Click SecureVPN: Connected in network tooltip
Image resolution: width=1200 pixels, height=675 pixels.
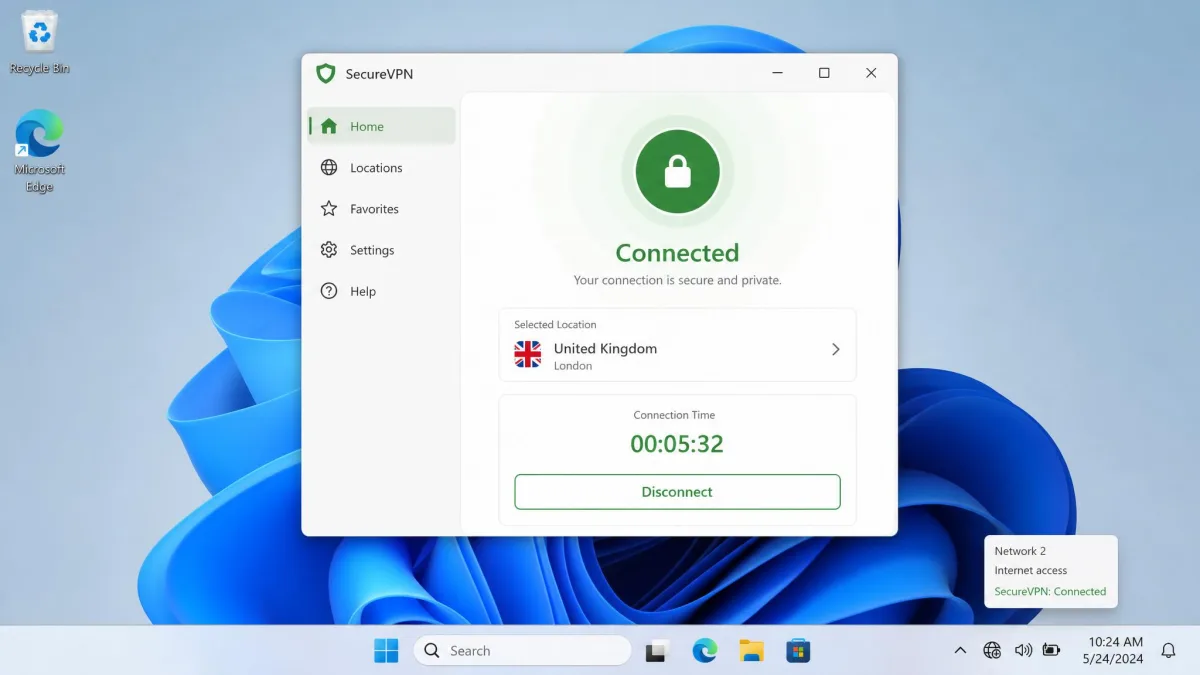point(1050,592)
